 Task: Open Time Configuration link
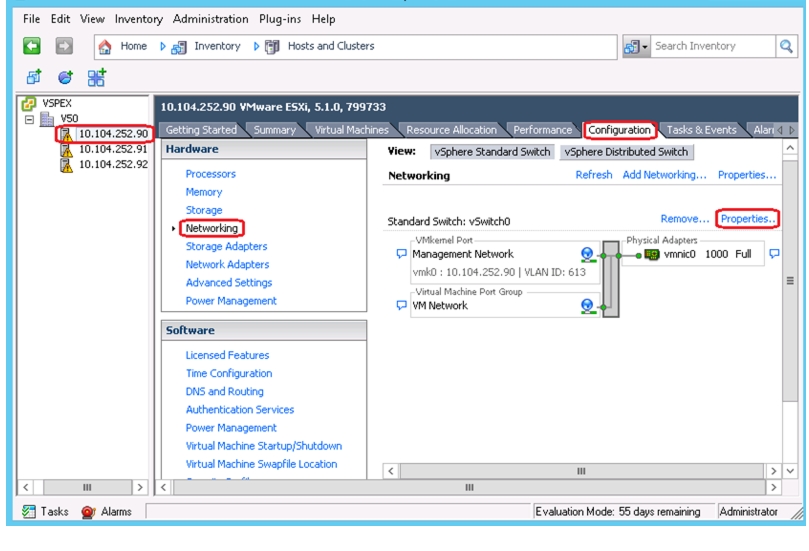click(229, 374)
